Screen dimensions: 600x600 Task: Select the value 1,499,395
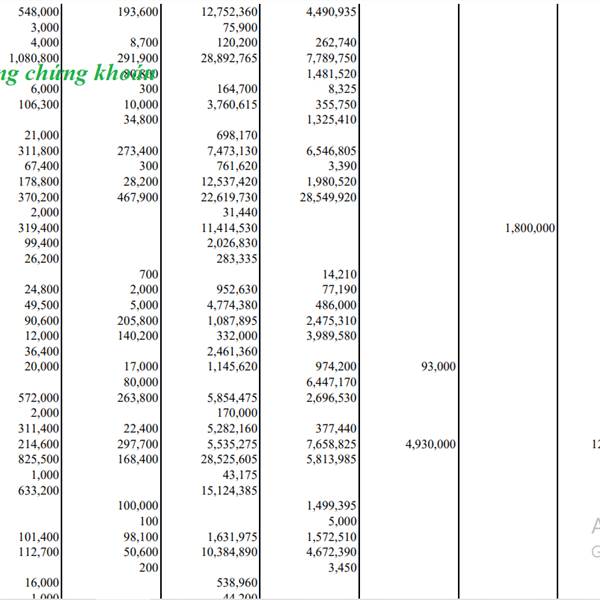point(331,505)
